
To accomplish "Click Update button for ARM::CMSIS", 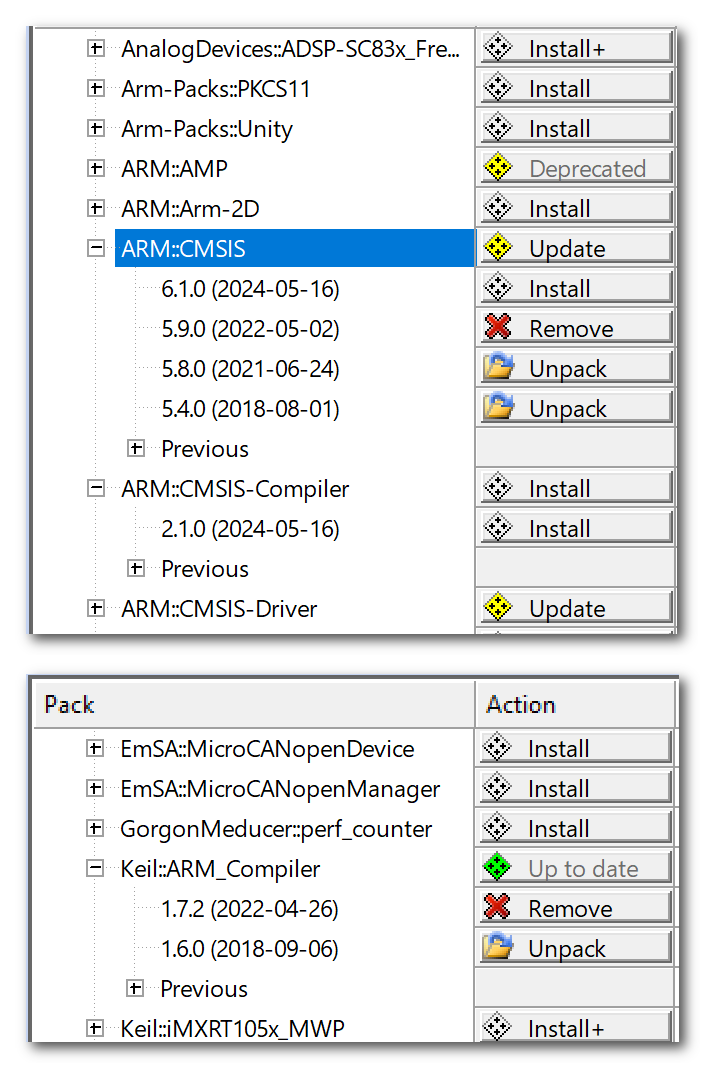I will click(576, 249).
